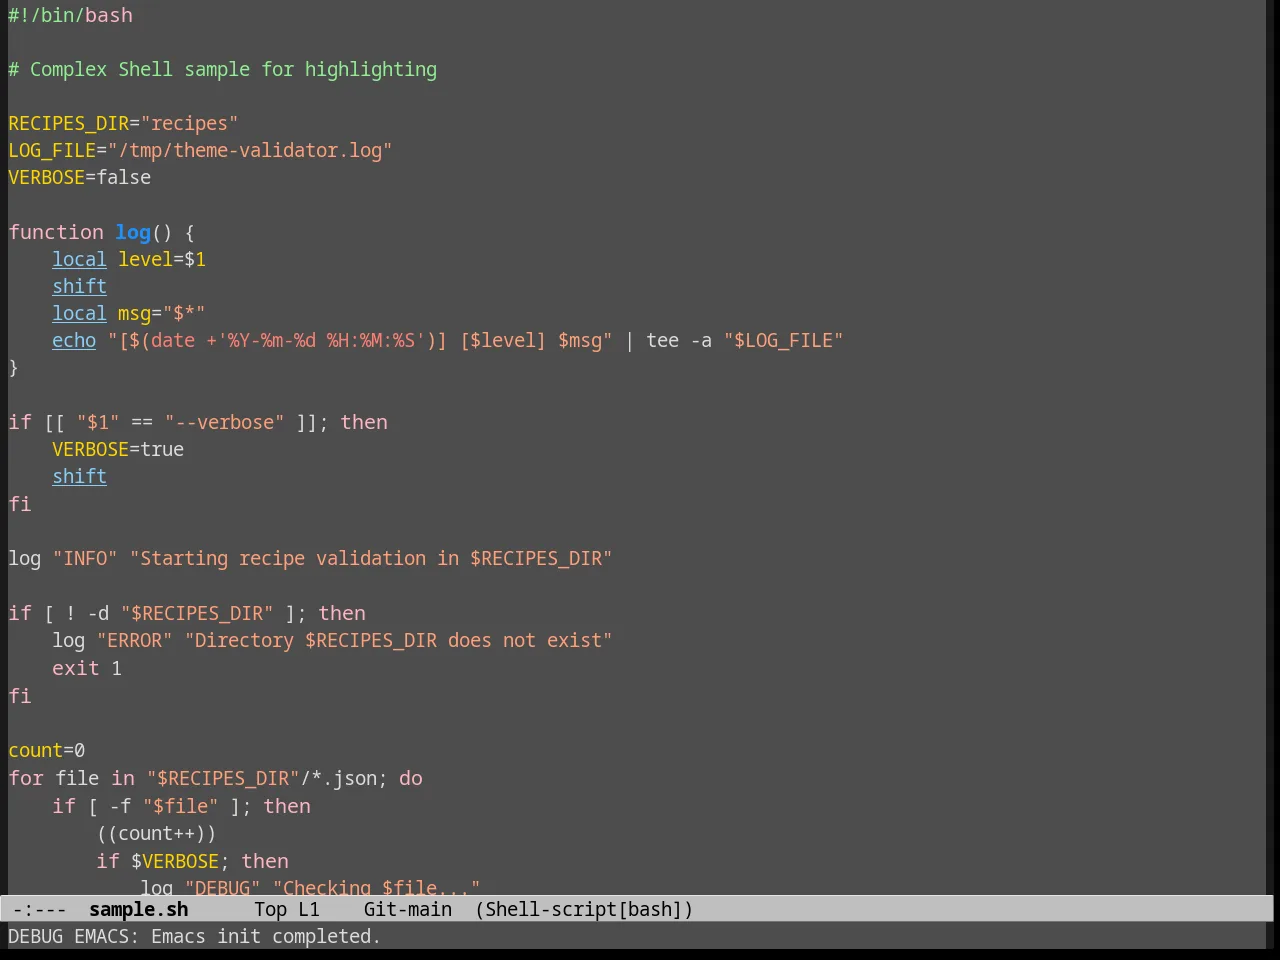Viewport: 1280px width, 960px height.
Task: Click 'local' on the msg line
Action: tap(79, 313)
